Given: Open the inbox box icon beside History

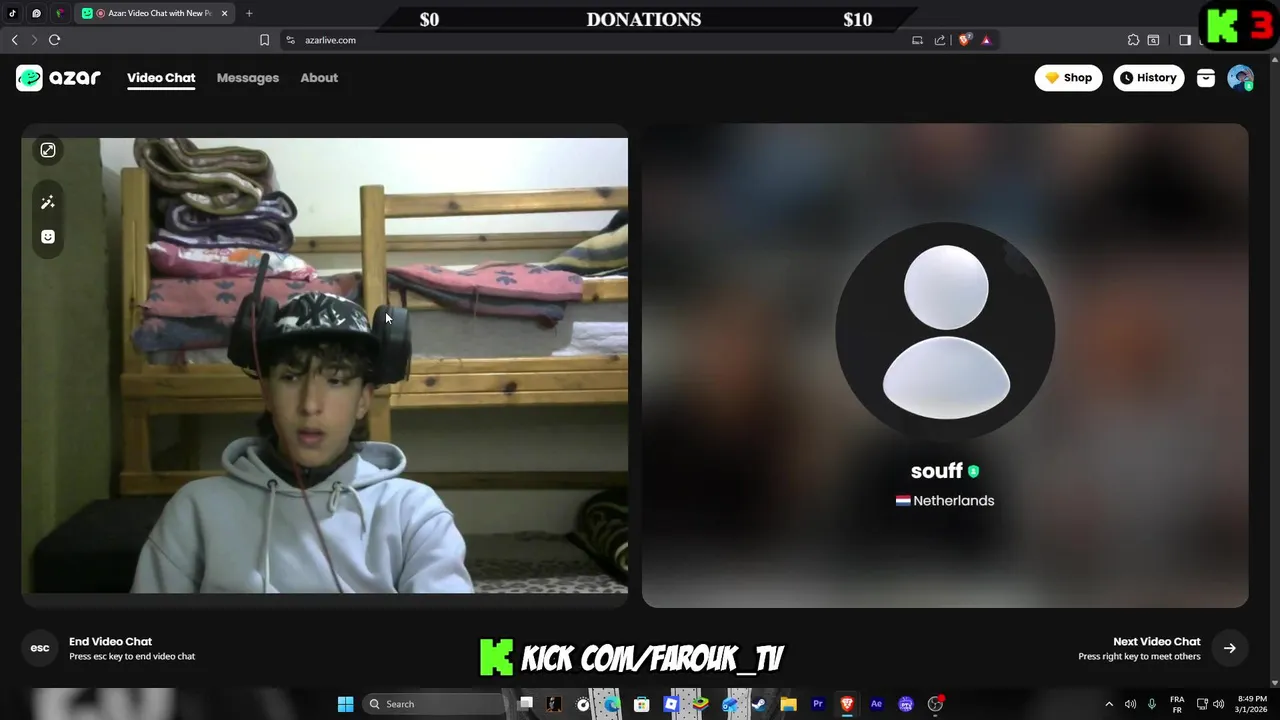Looking at the screenshot, I should 1206,78.
